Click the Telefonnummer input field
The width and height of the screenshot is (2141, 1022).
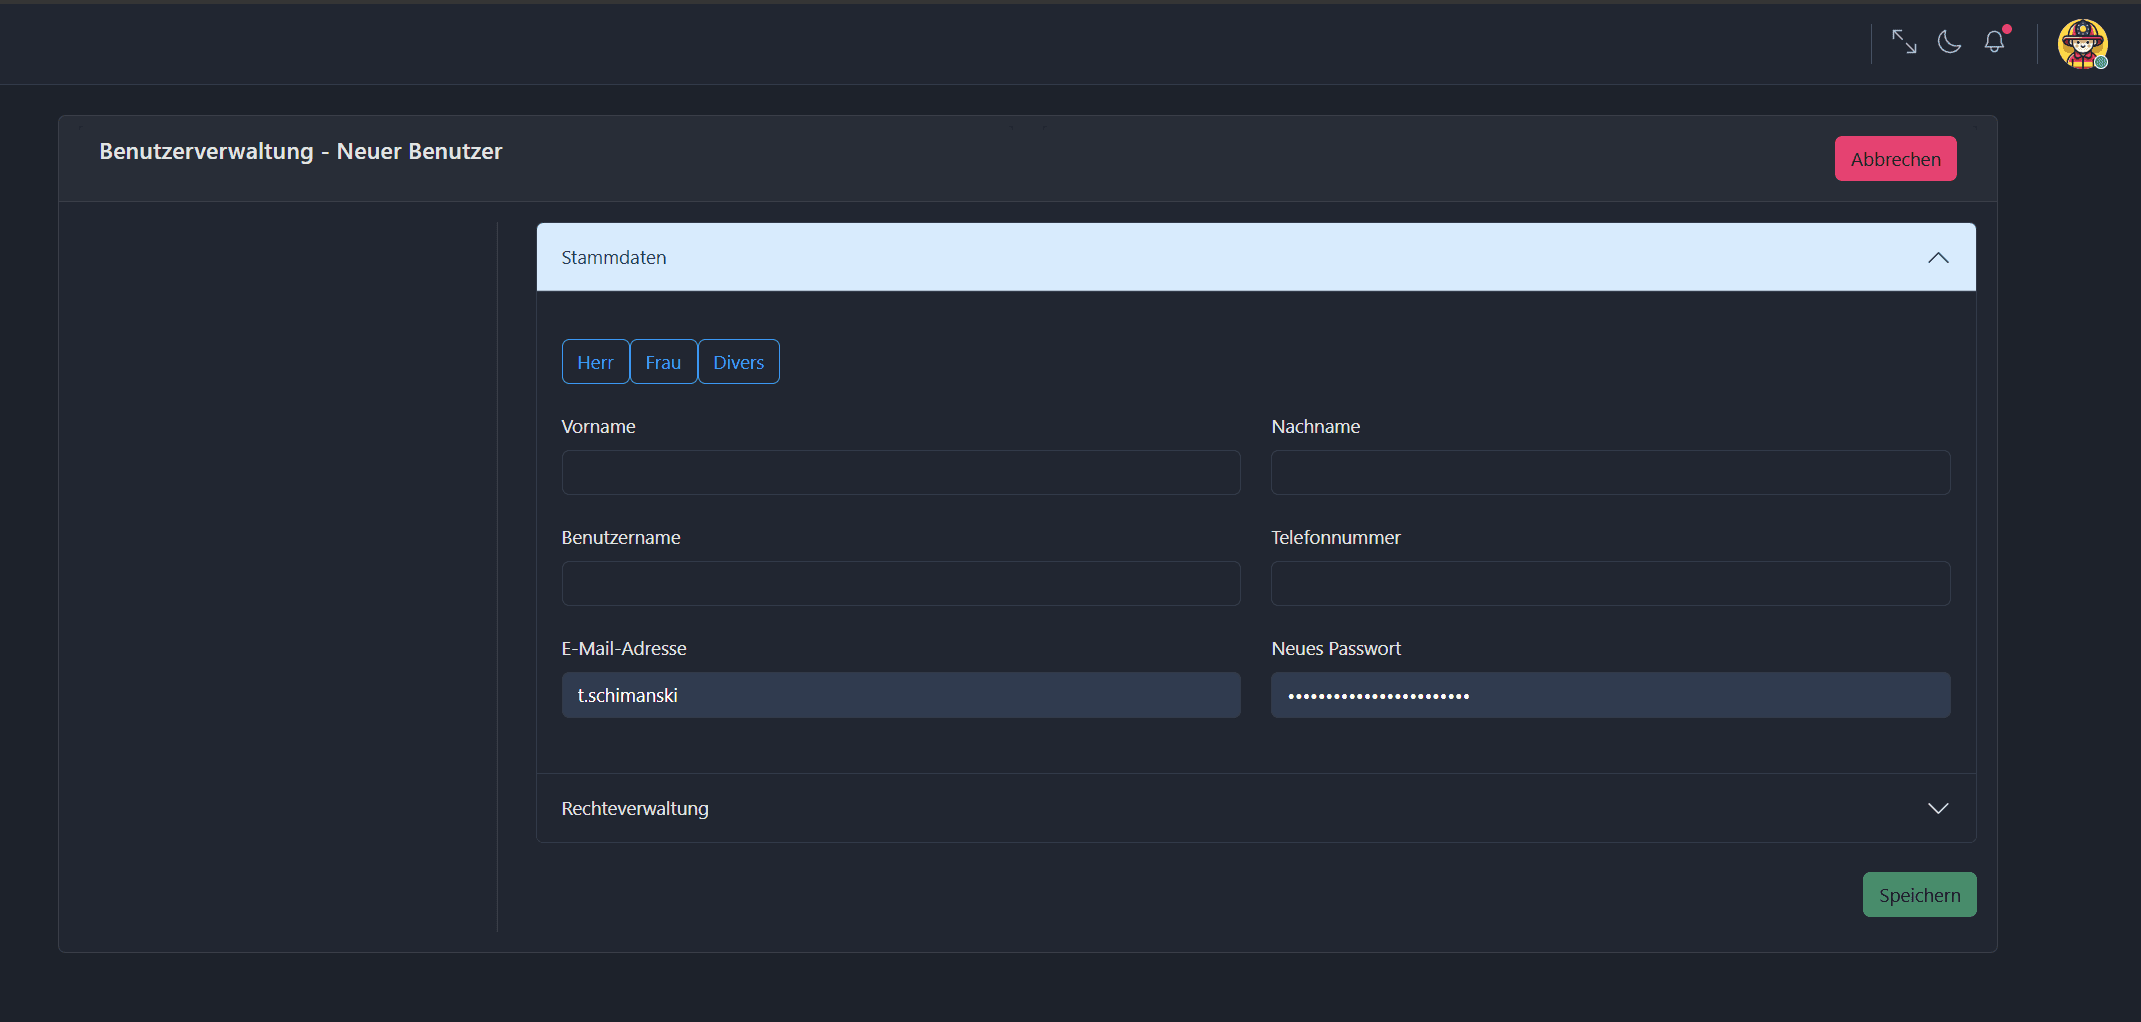pos(1610,583)
